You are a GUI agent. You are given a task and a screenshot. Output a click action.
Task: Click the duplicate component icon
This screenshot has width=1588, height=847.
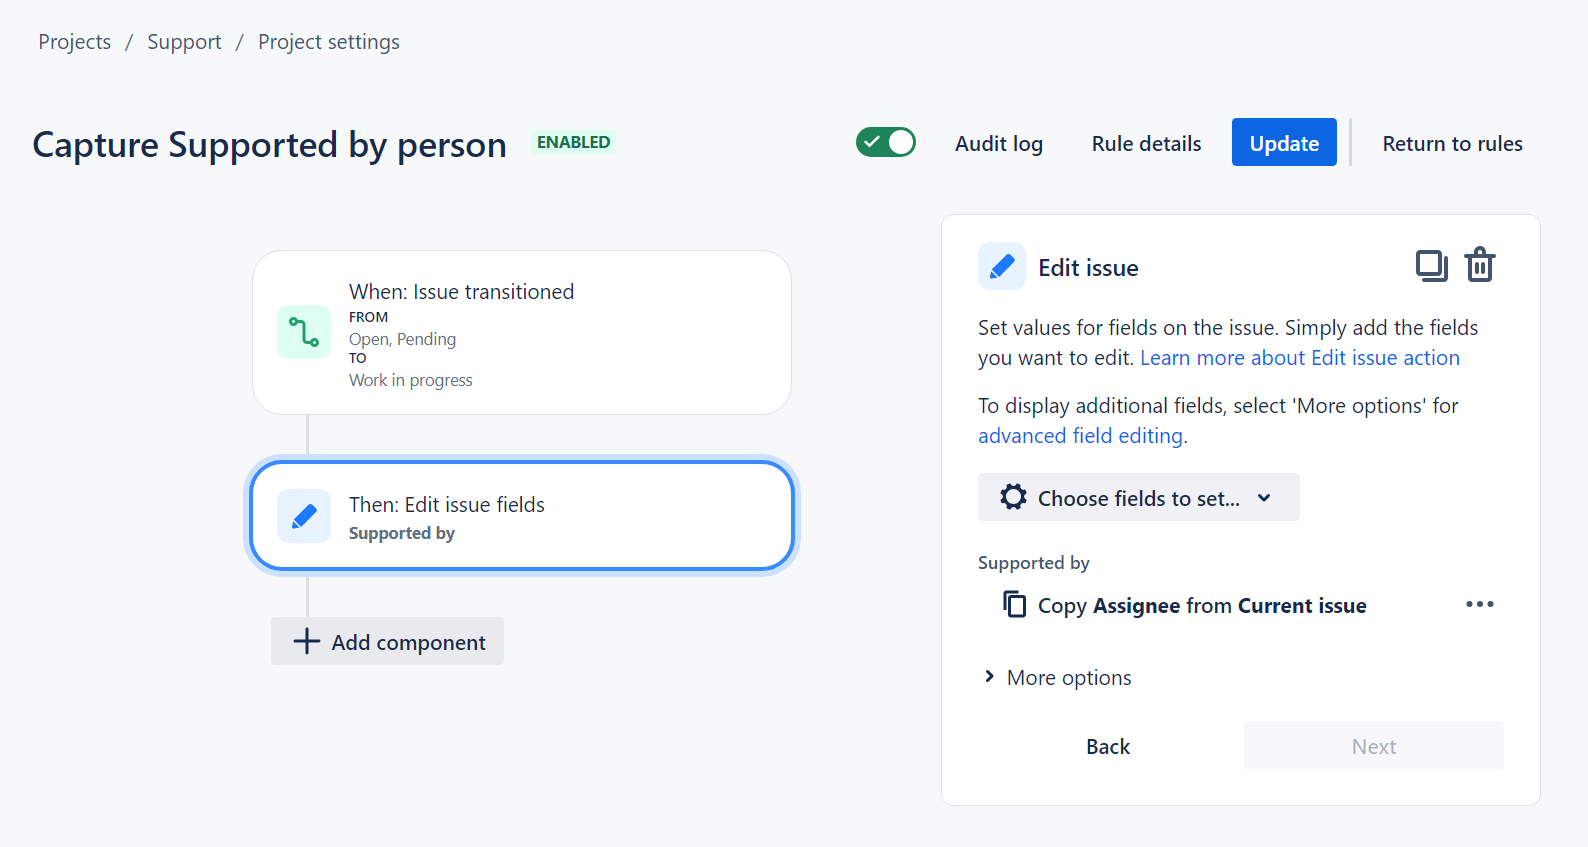pos(1431,266)
